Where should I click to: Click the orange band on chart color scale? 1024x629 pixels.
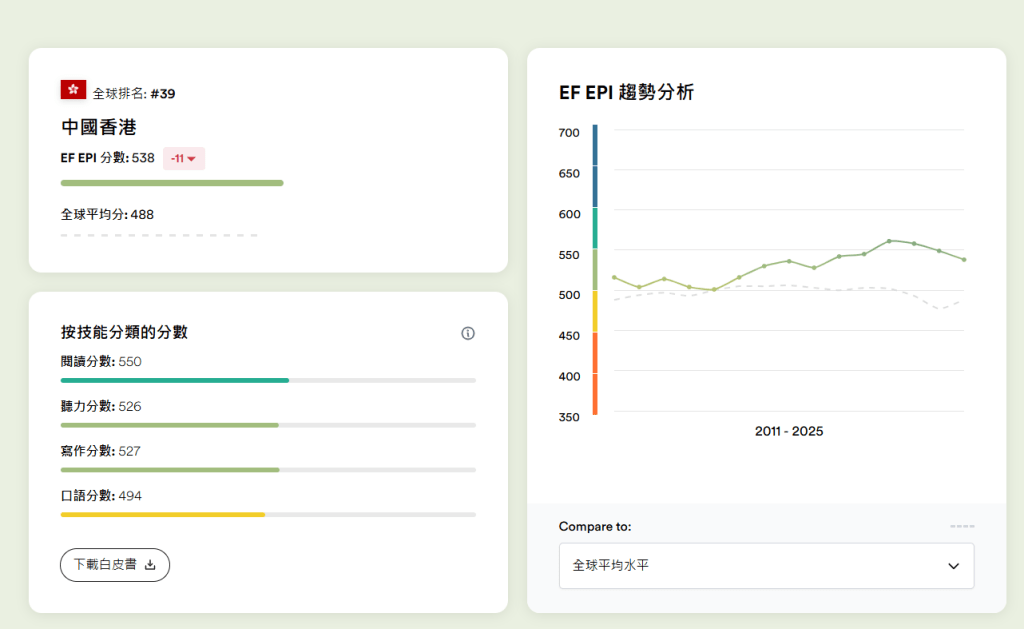coord(595,373)
